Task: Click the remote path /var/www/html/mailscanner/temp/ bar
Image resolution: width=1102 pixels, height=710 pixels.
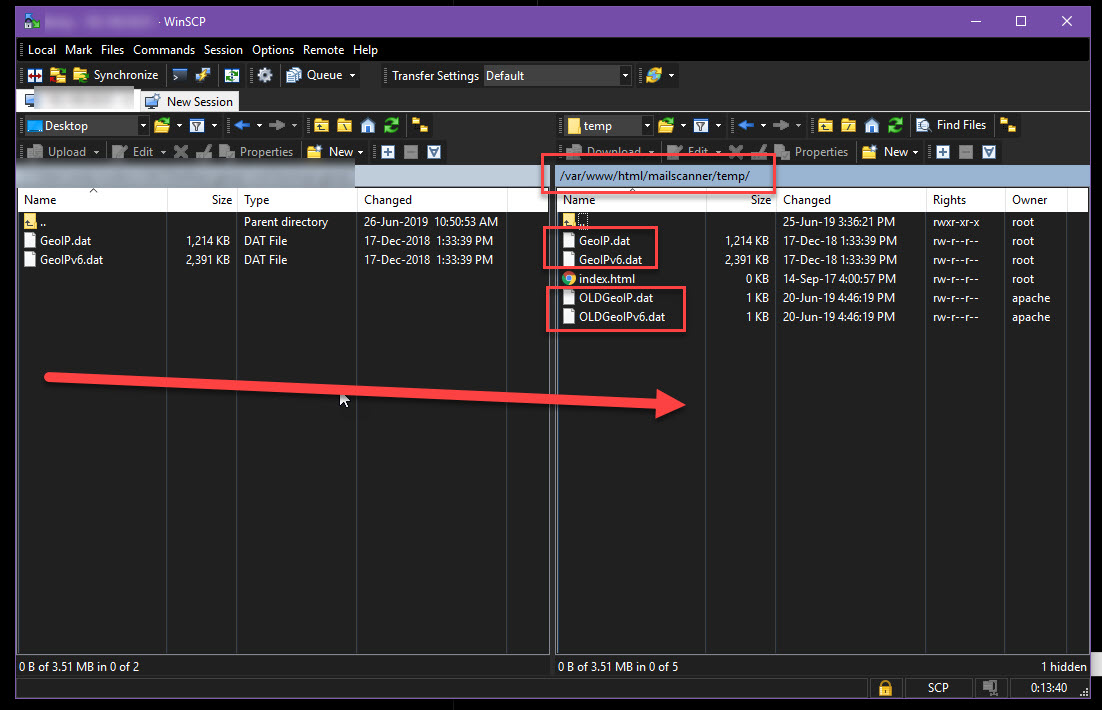Action: tap(655, 176)
